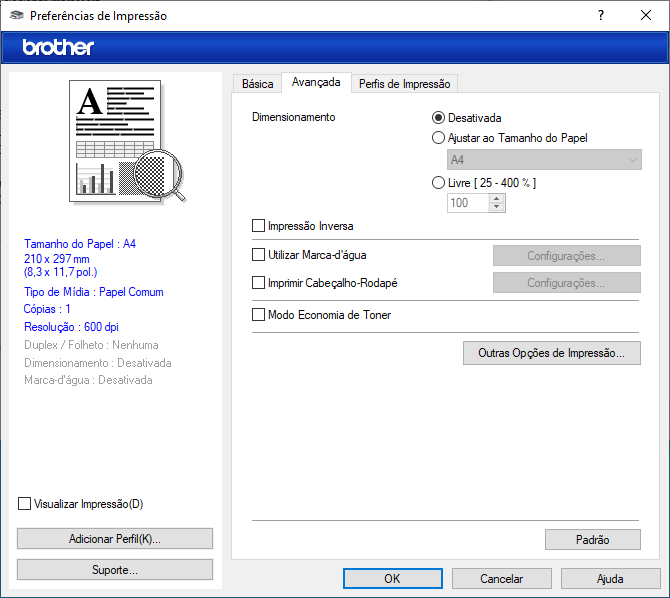Image resolution: width=670 pixels, height=598 pixels.
Task: Click the scaling percentage input field
Action: click(467, 203)
